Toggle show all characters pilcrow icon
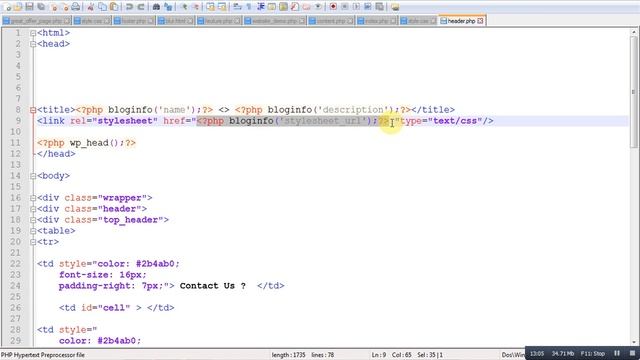640x360 pixels. tap(249, 7)
